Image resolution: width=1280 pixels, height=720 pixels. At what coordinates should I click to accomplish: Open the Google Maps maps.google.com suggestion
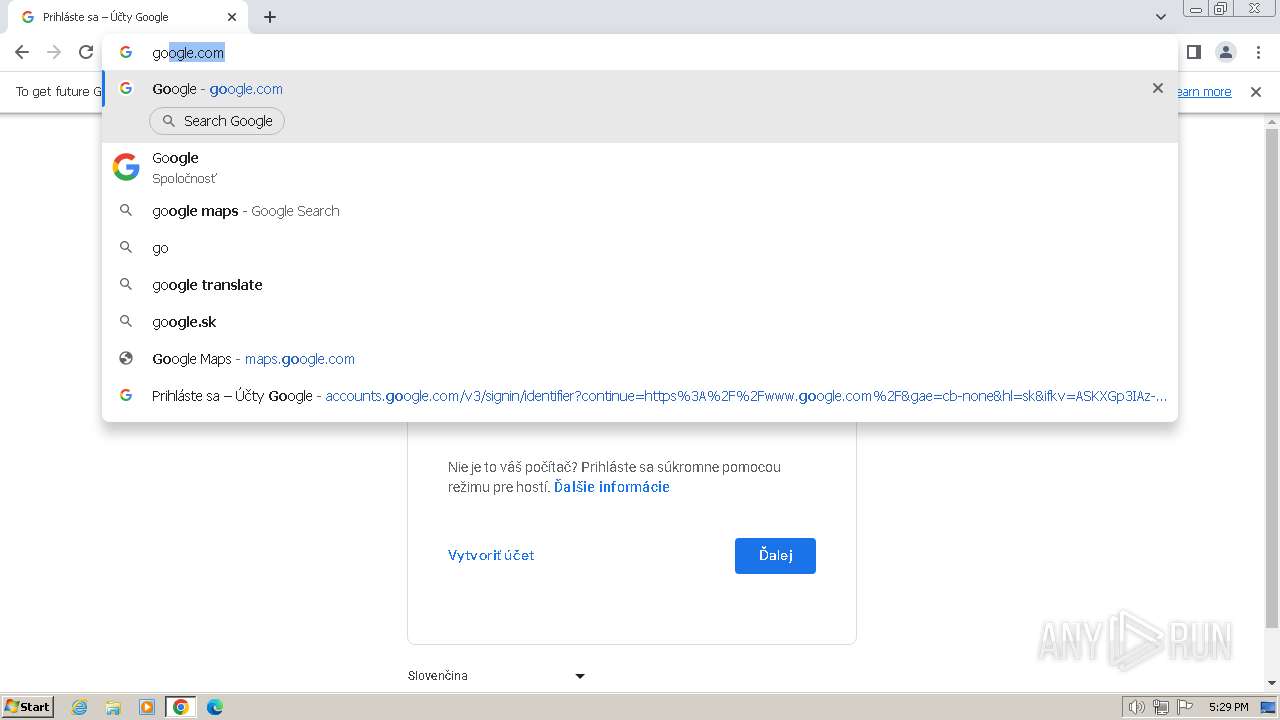coord(640,359)
